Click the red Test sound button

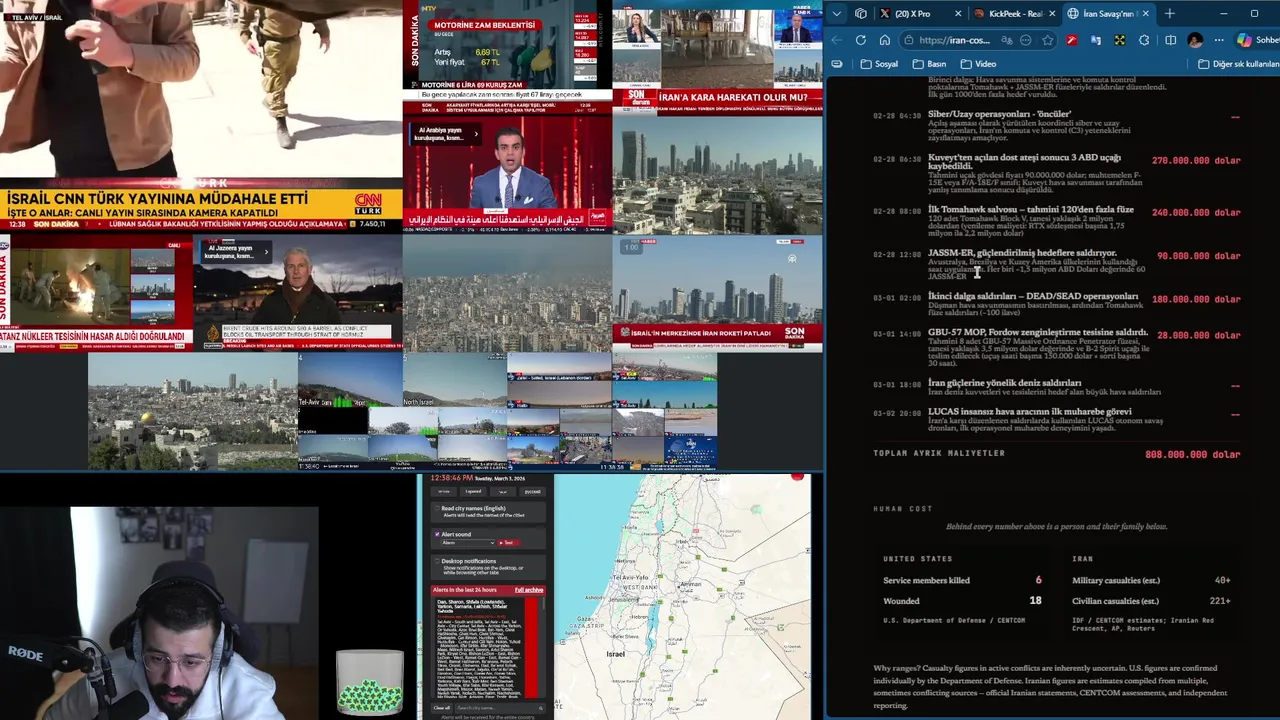click(508, 543)
